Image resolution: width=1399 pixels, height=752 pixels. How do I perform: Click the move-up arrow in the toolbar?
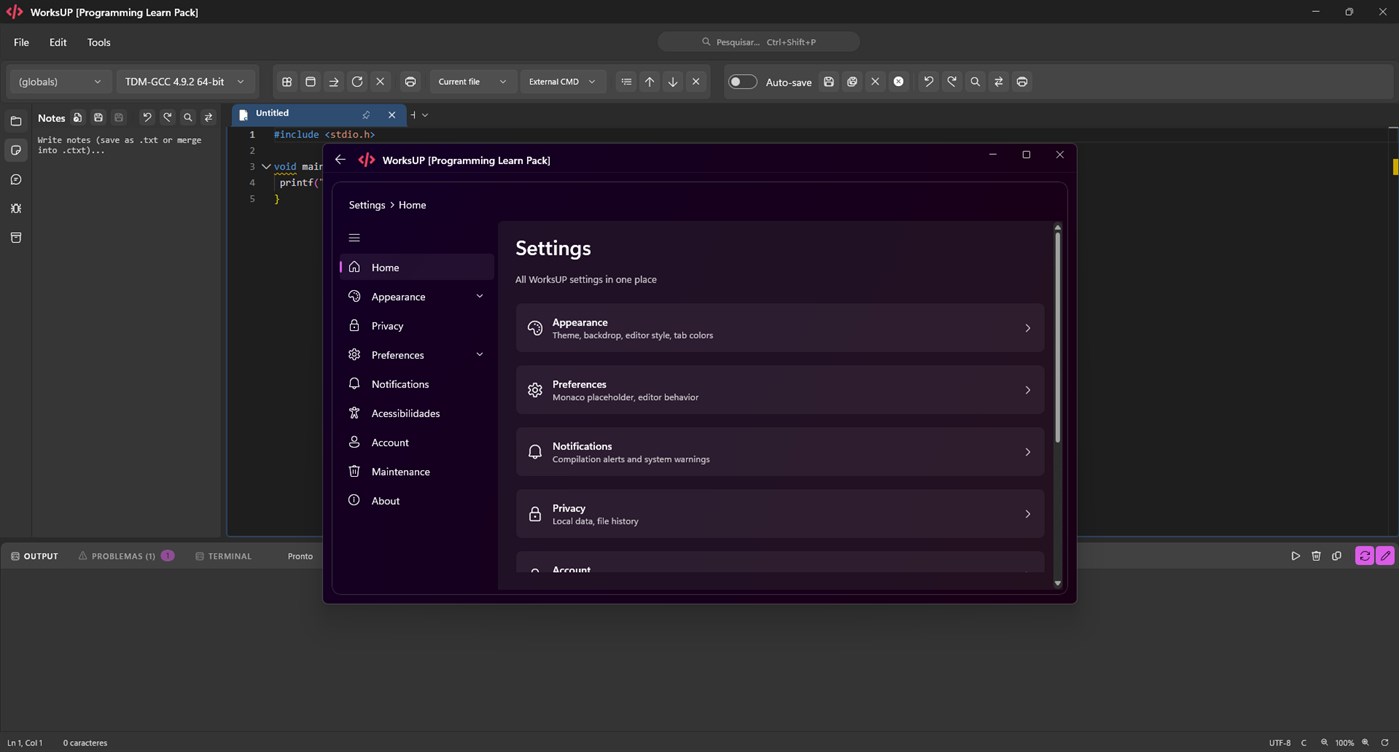pos(649,82)
